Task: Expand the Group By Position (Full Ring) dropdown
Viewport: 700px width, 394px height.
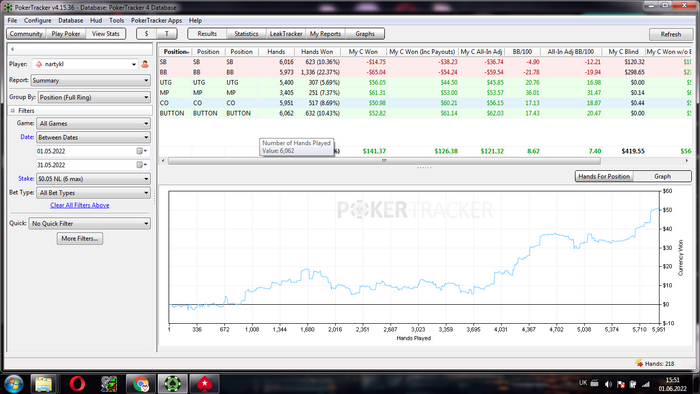Action: coord(94,97)
